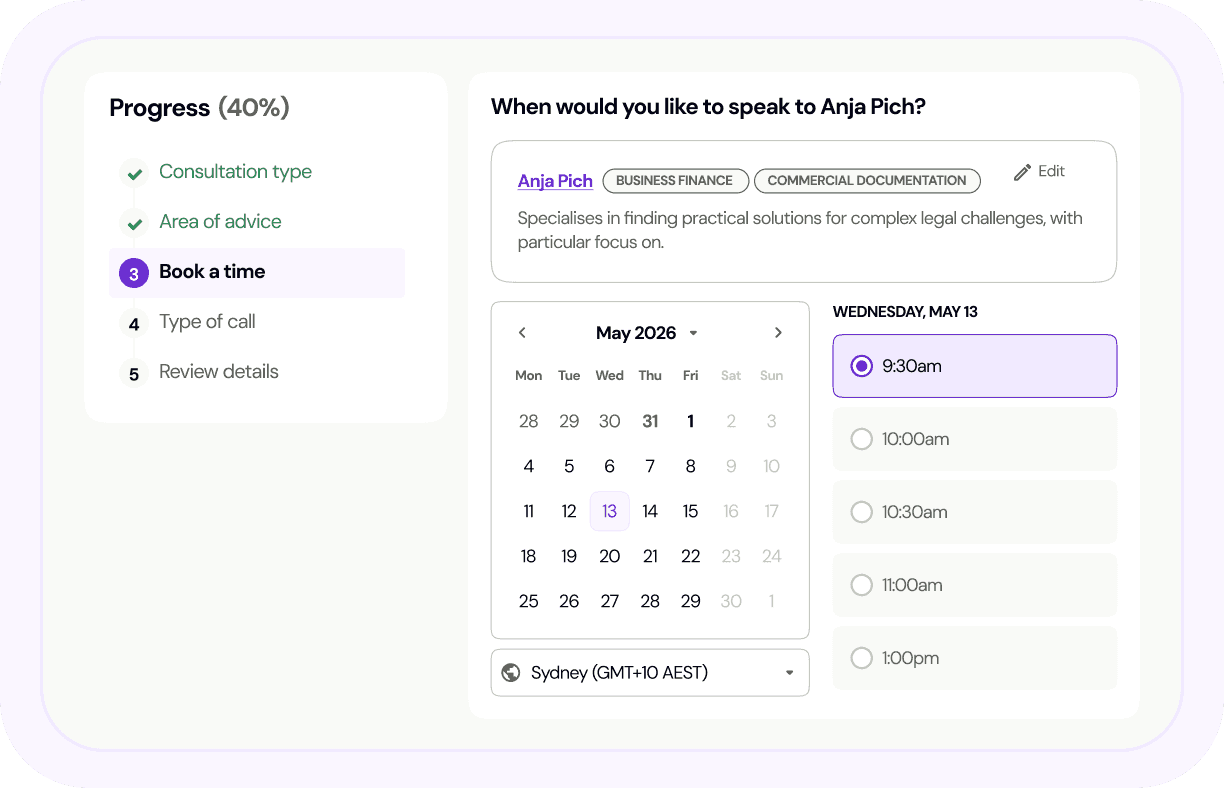Screen dimensions: 1224x788
Task: Choose the 10:30am radio option
Action: point(861,512)
